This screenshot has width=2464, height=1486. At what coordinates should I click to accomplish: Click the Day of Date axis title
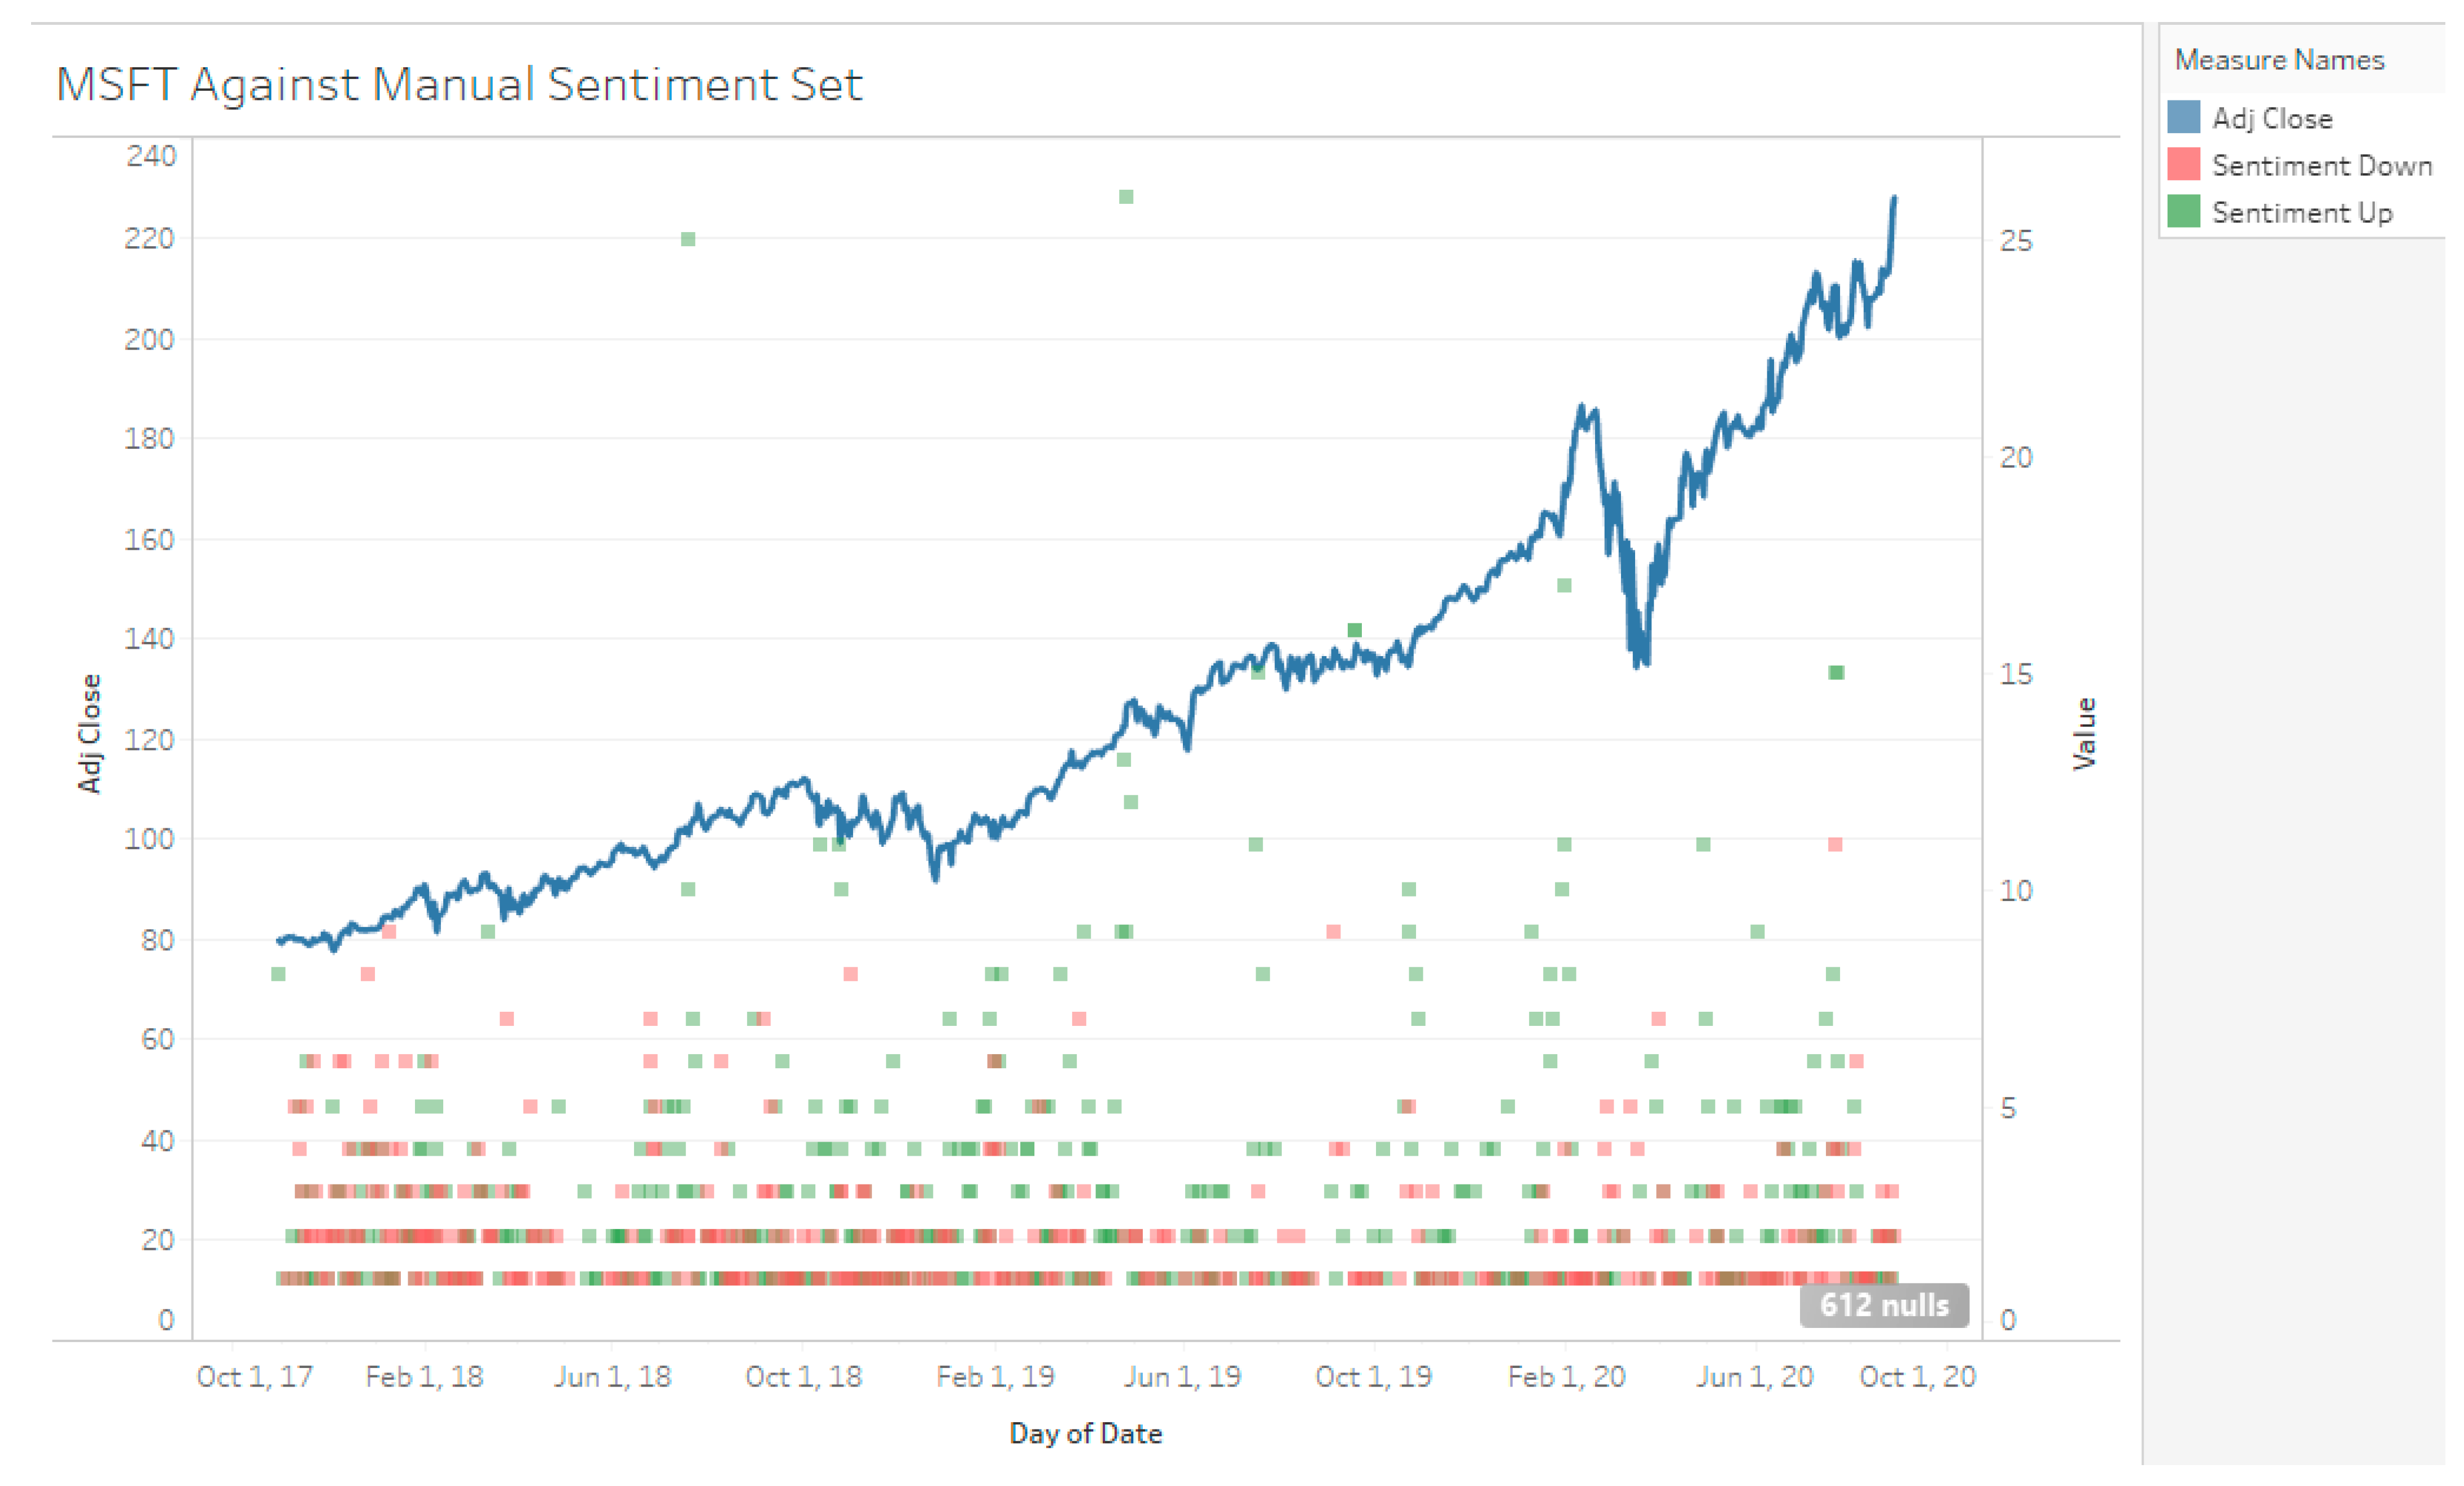(x=1085, y=1433)
